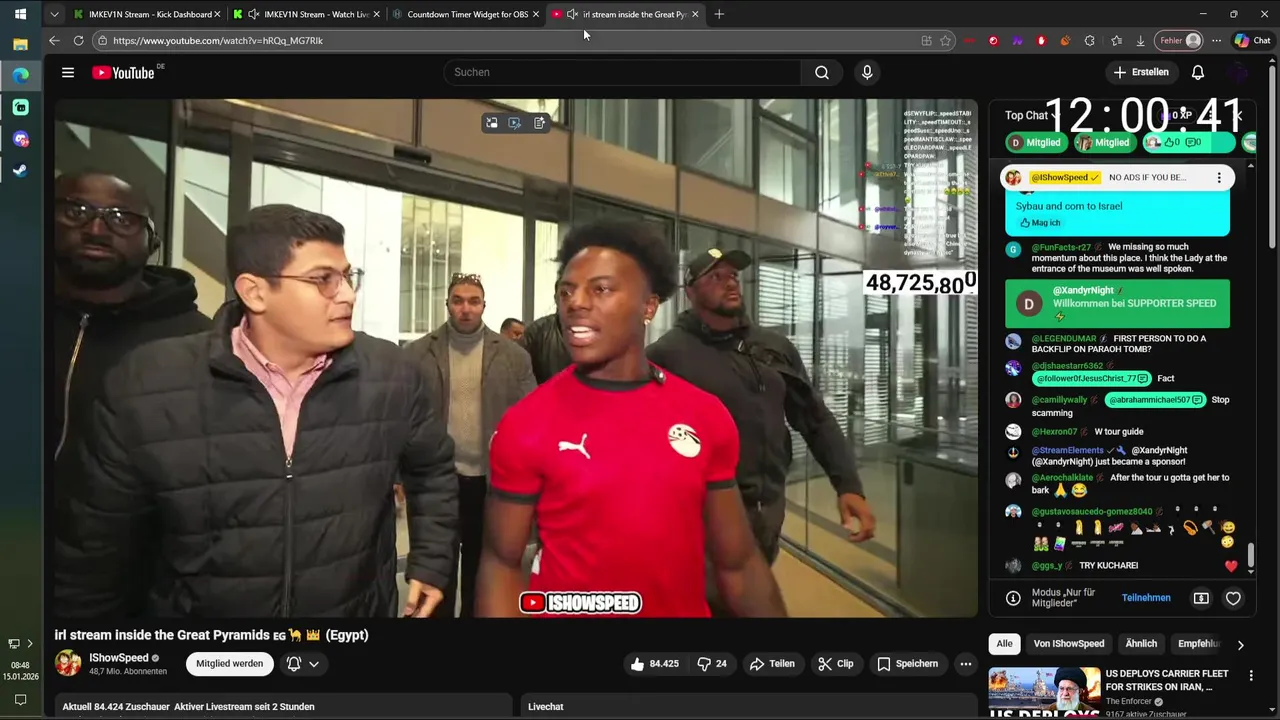Start voice search with the microphone icon
This screenshot has width=1280, height=720.
coord(867,72)
